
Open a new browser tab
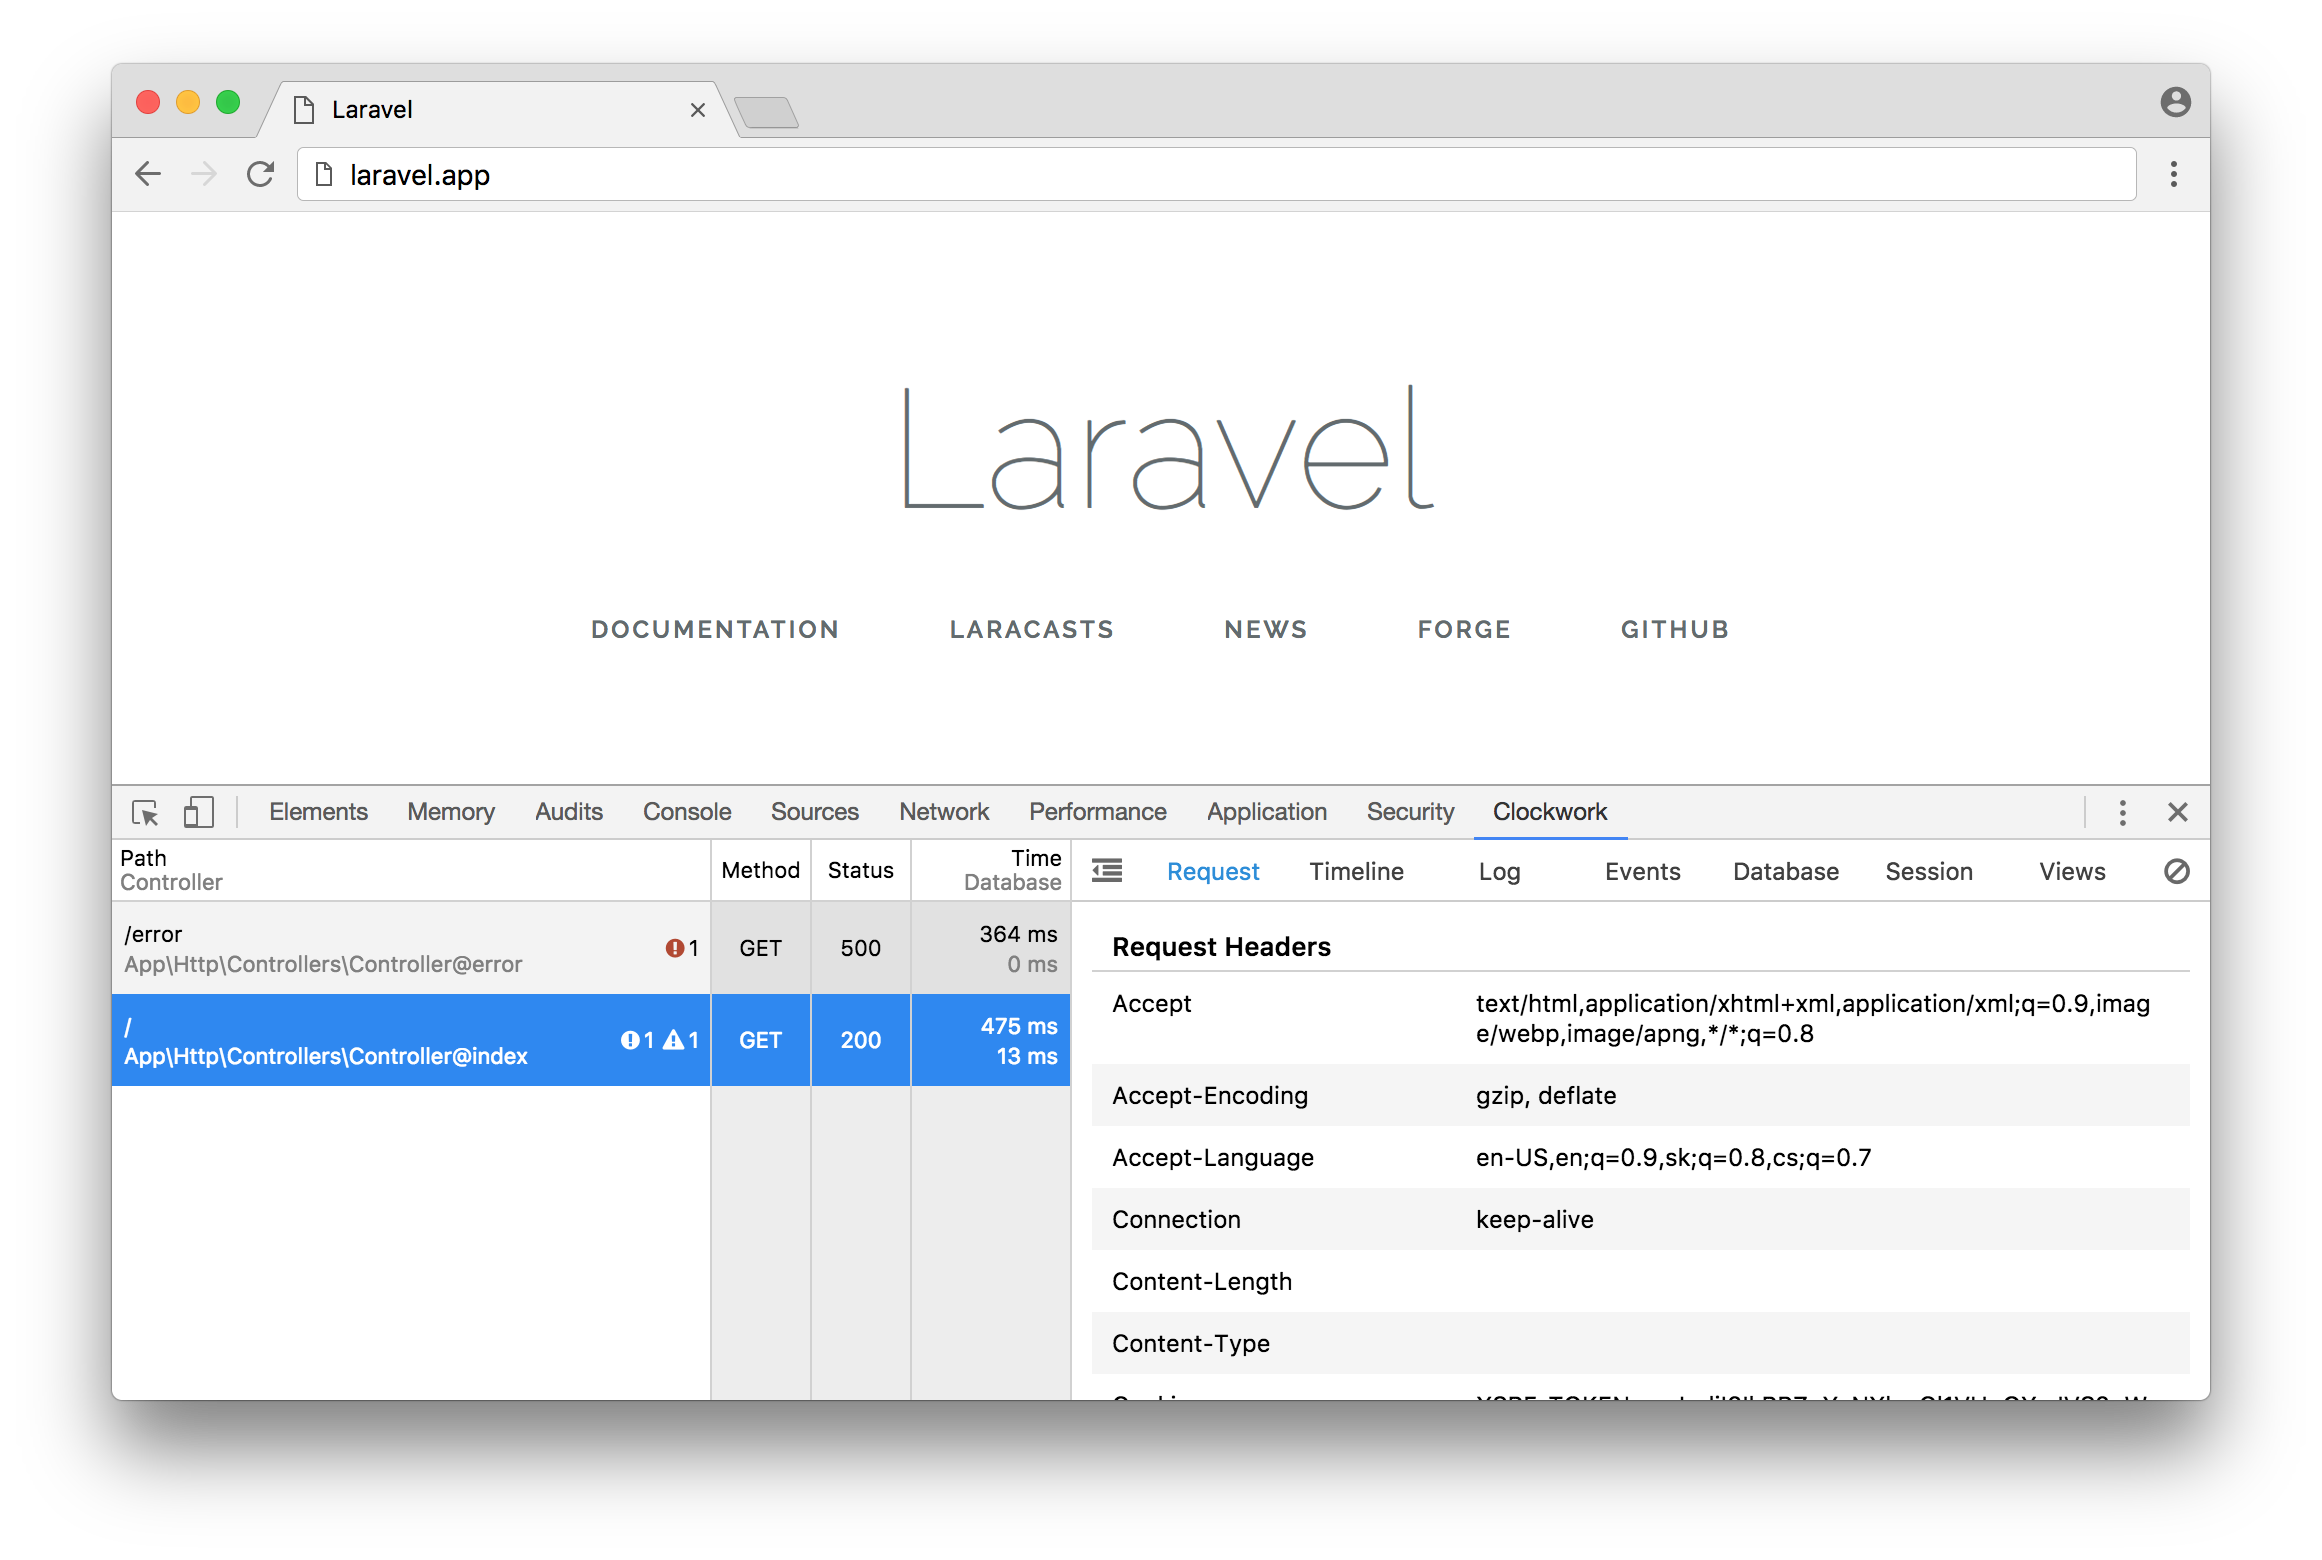pyautogui.click(x=766, y=111)
